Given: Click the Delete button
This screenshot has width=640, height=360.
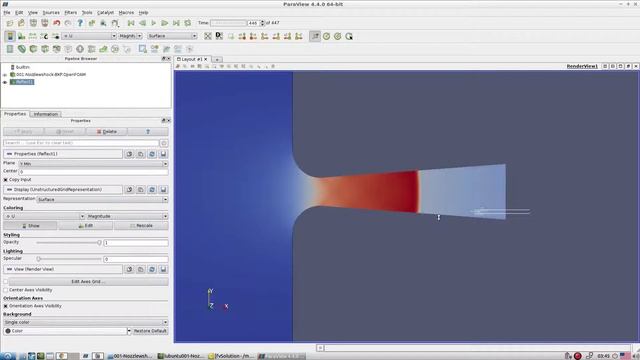Looking at the screenshot, I should pyautogui.click(x=107, y=131).
